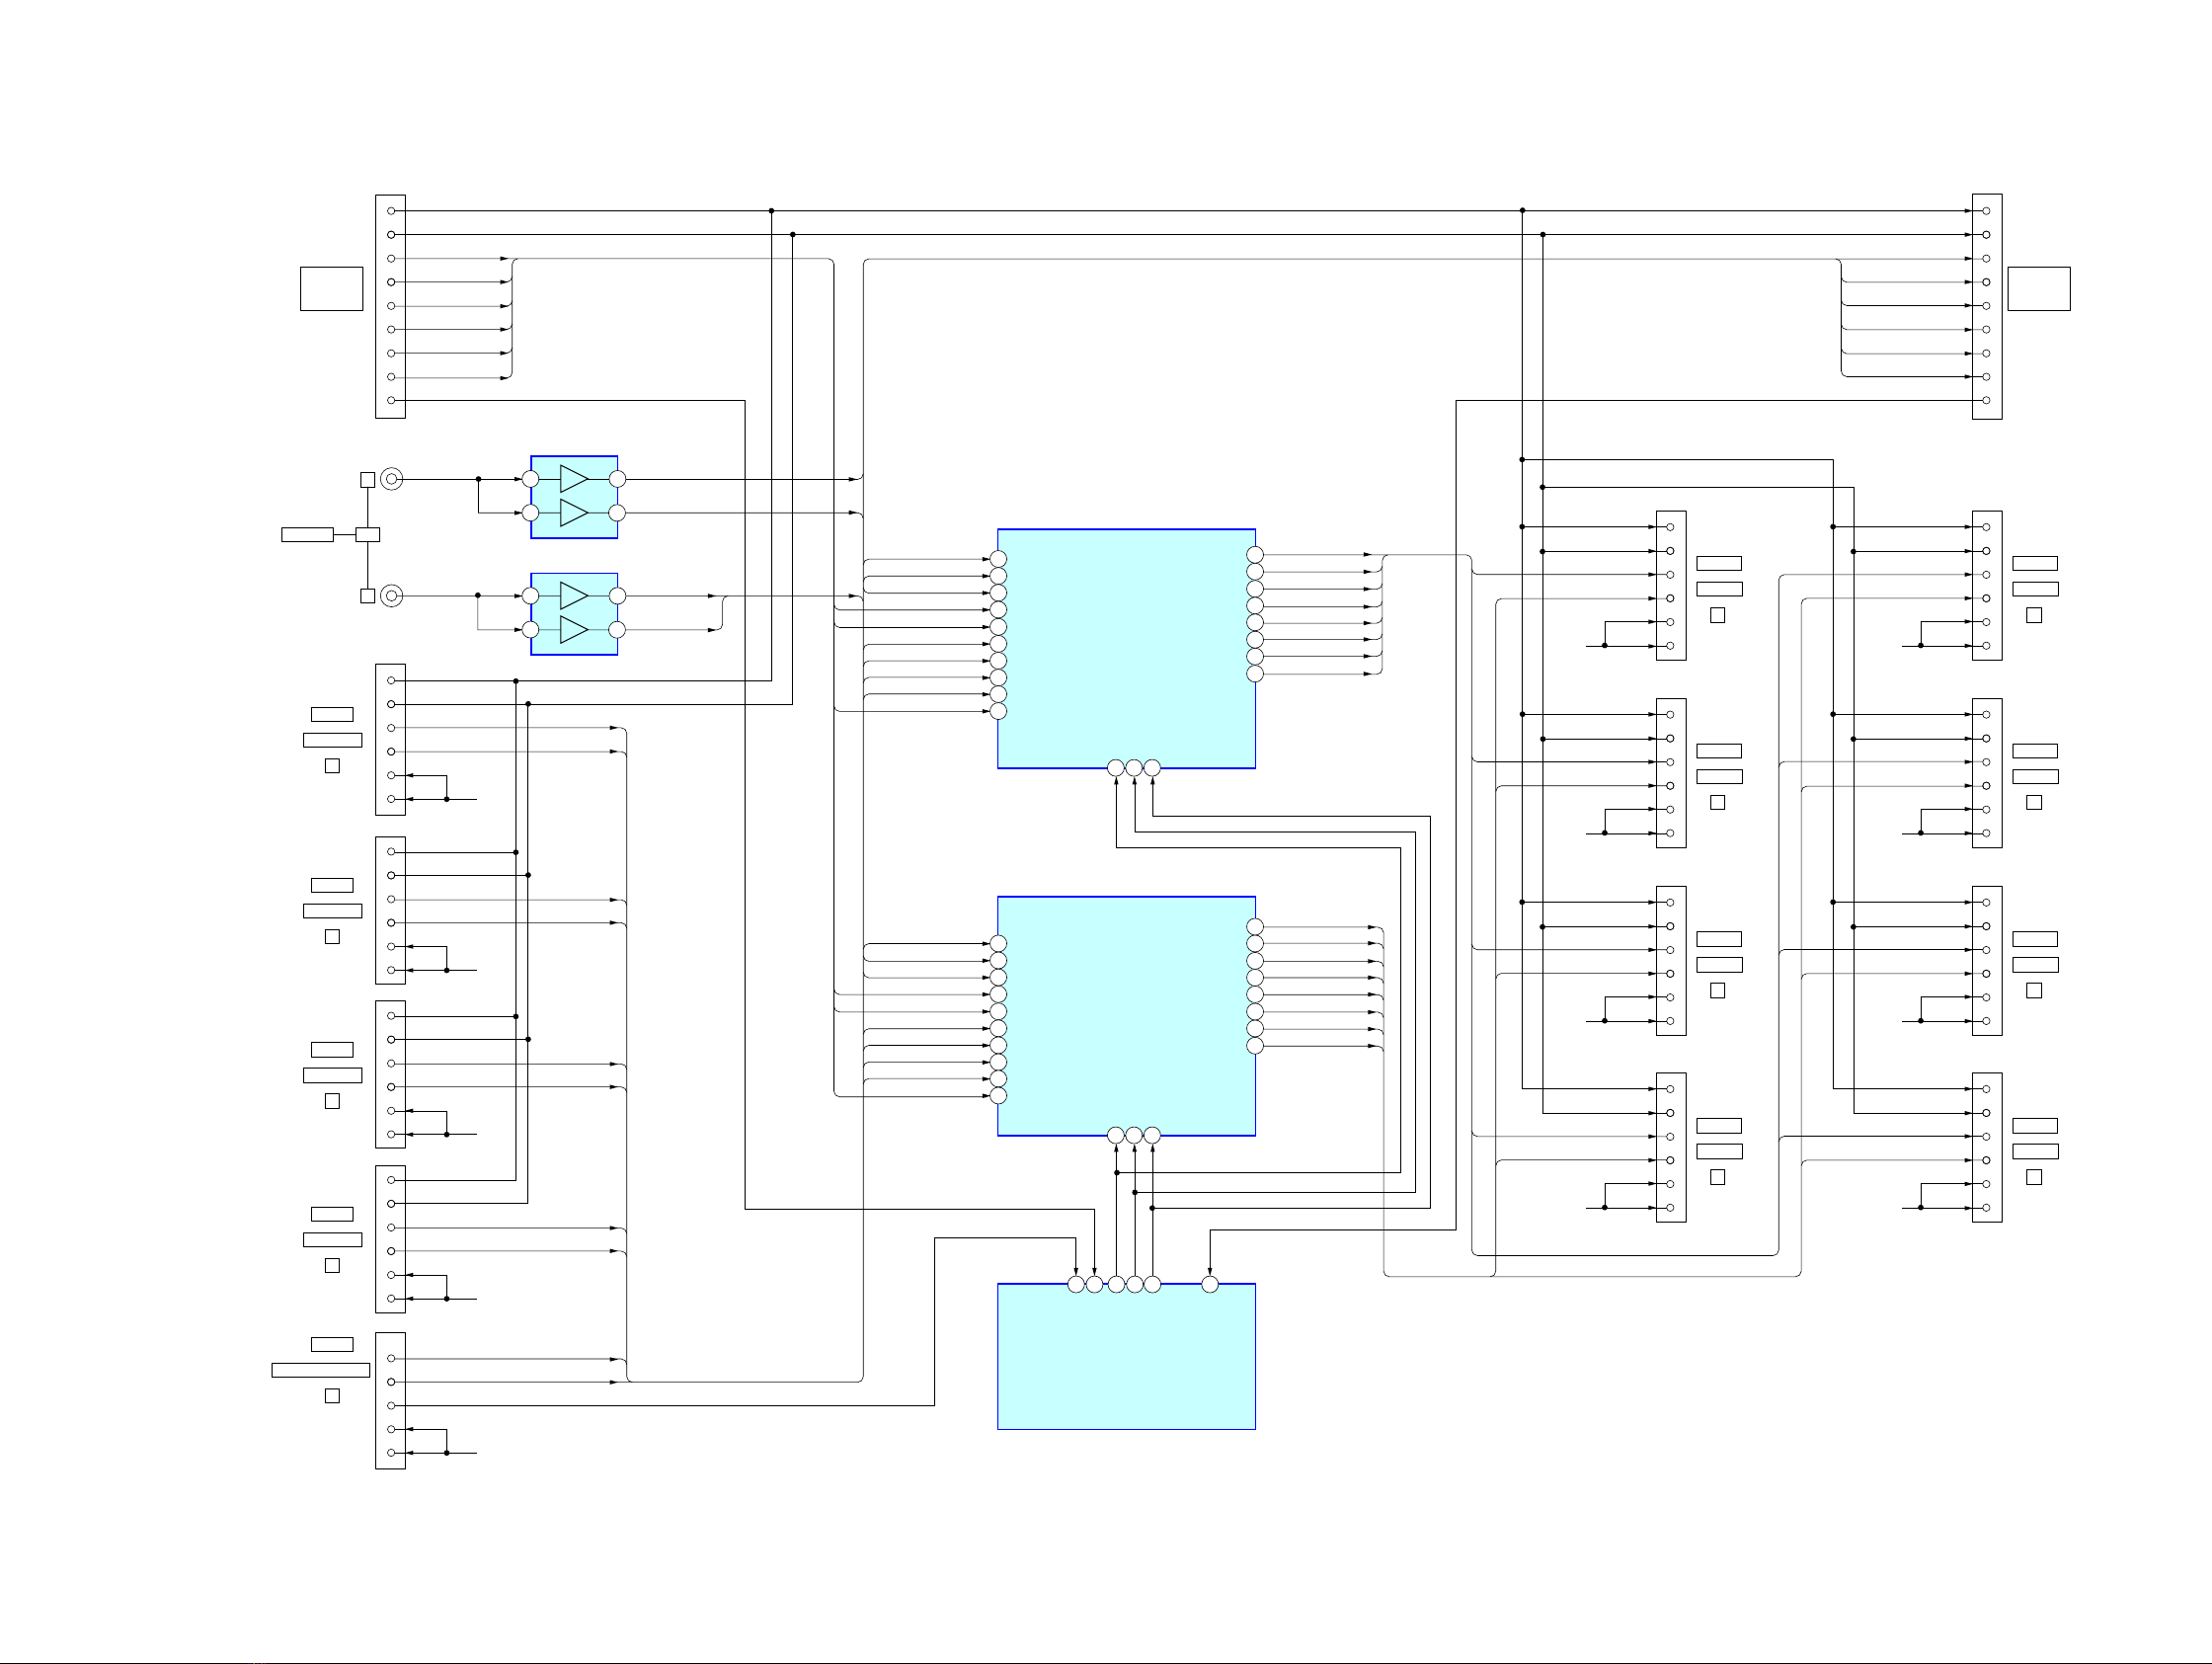The width and height of the screenshot is (2212, 1664).
Task: Click empty label box beside top-right connector
Action: click(2039, 289)
